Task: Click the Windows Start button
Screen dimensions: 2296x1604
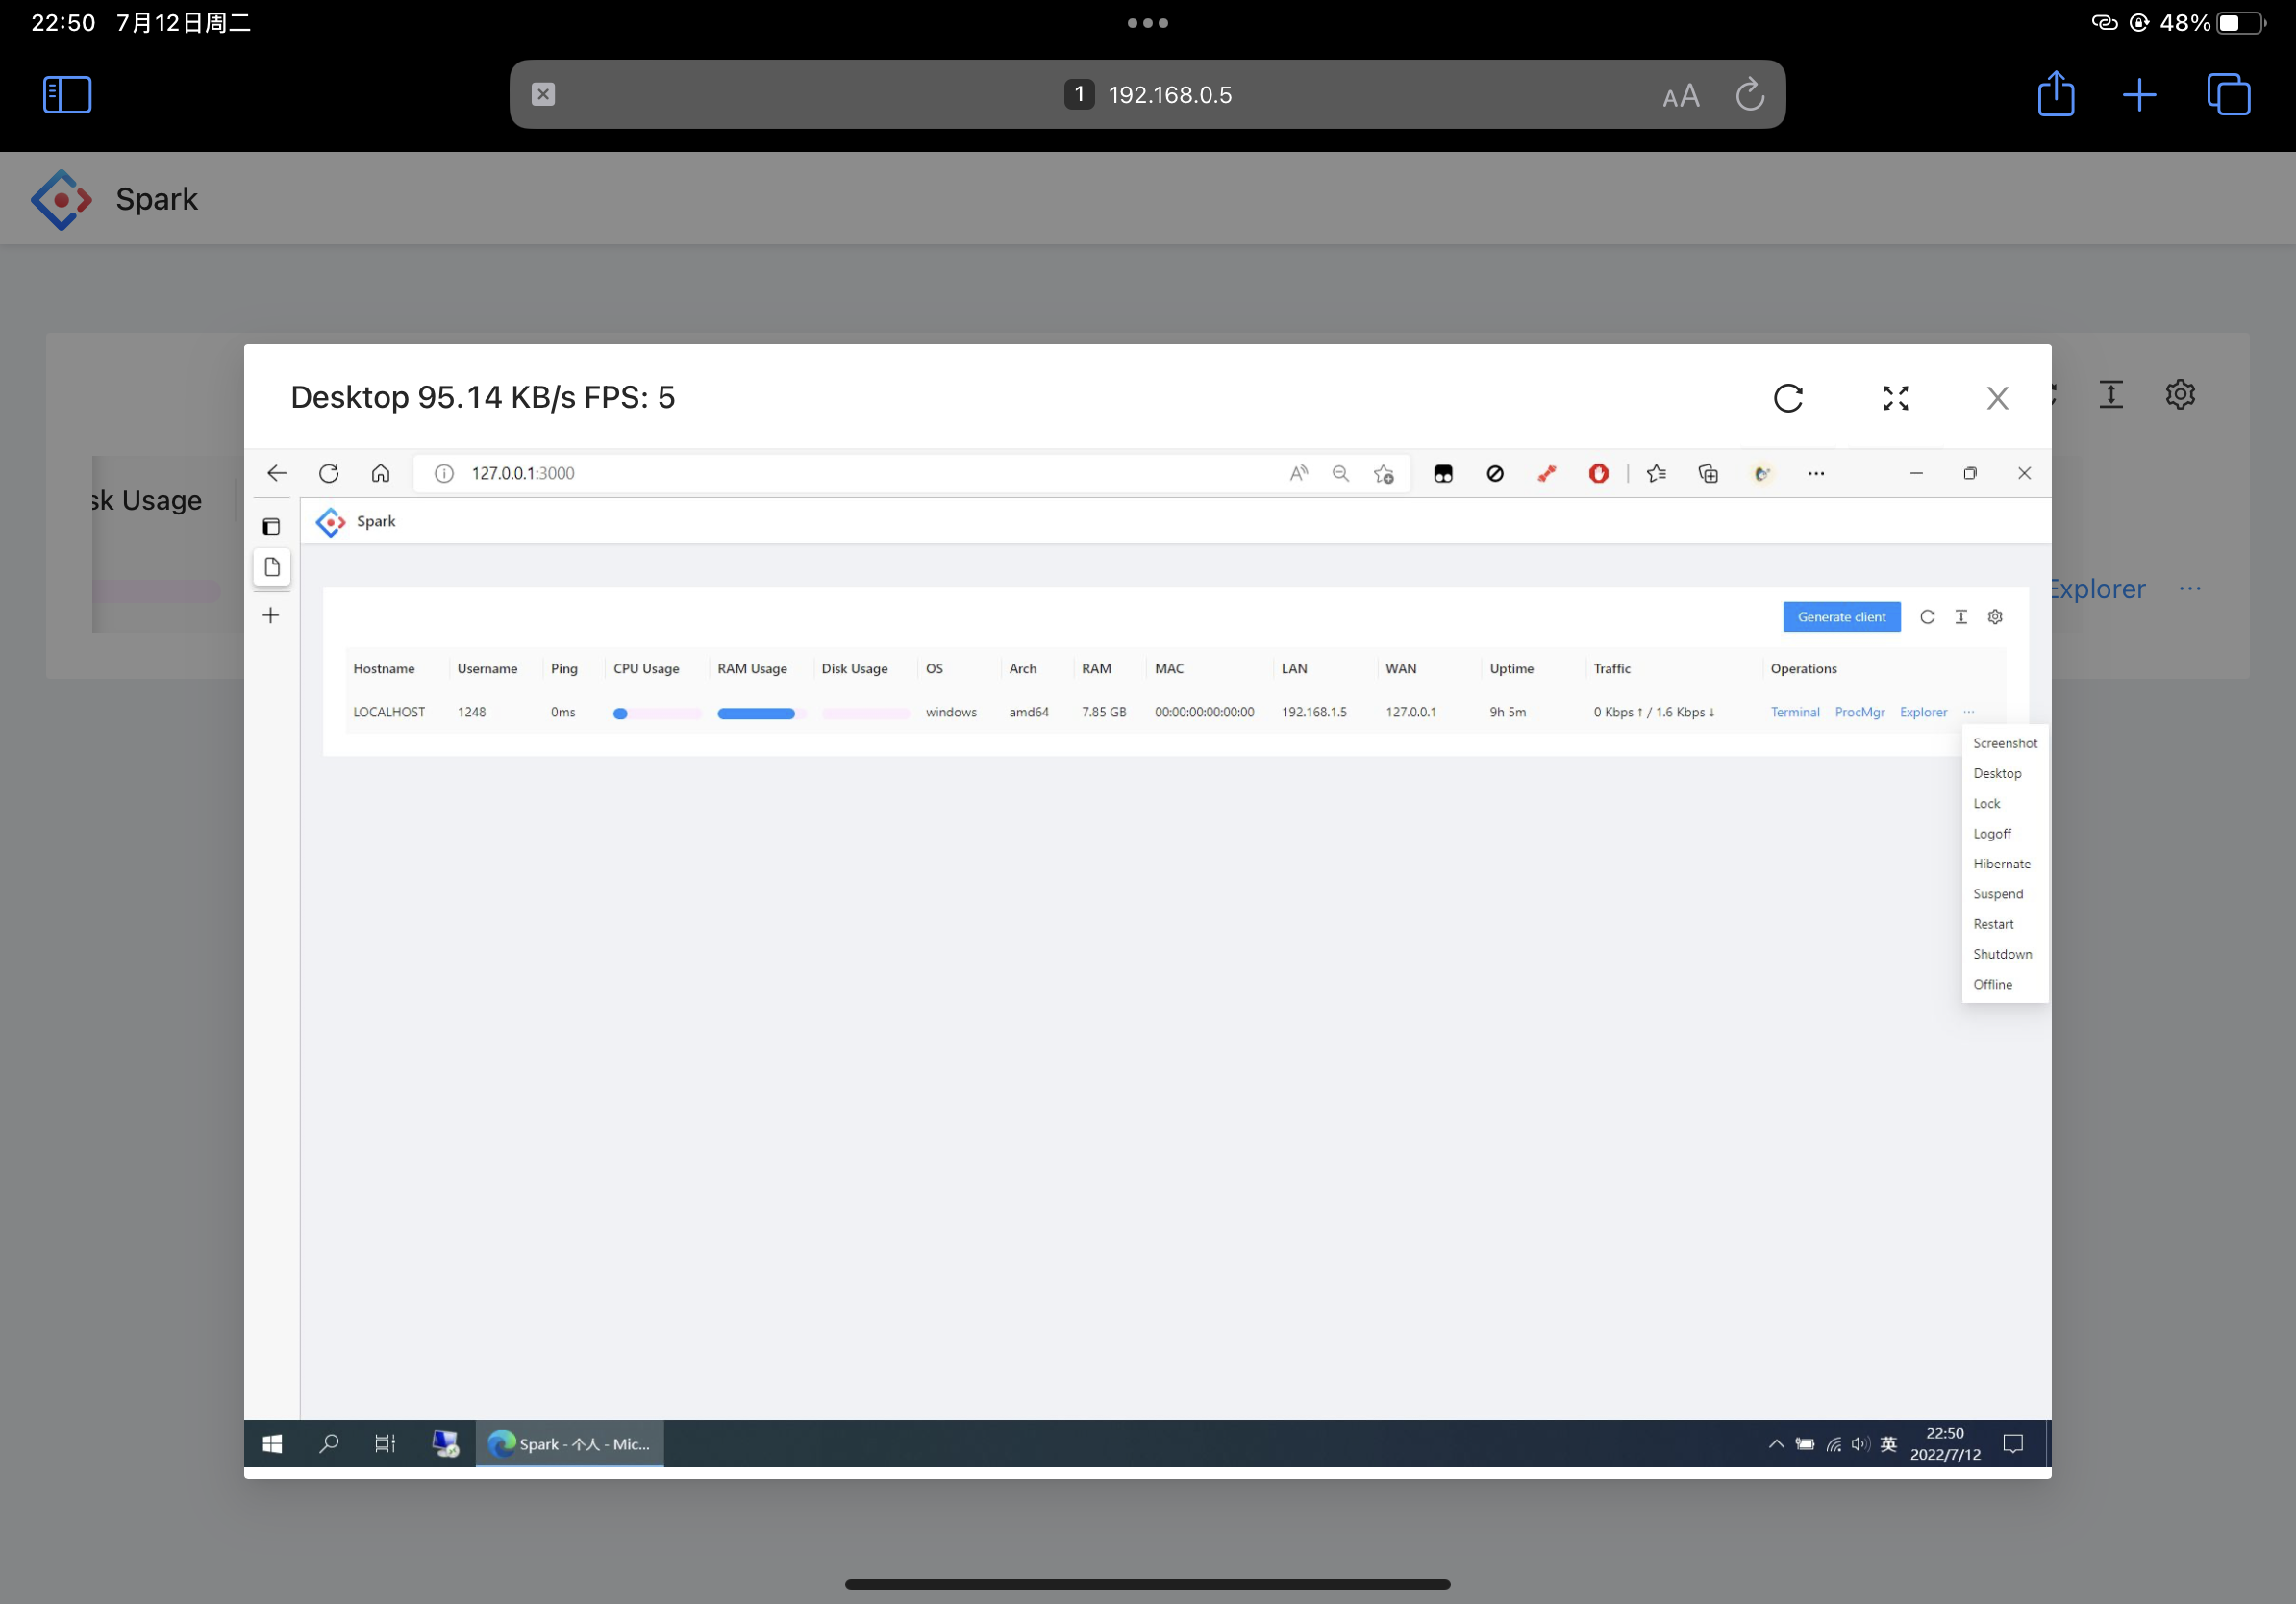Action: click(x=271, y=1444)
